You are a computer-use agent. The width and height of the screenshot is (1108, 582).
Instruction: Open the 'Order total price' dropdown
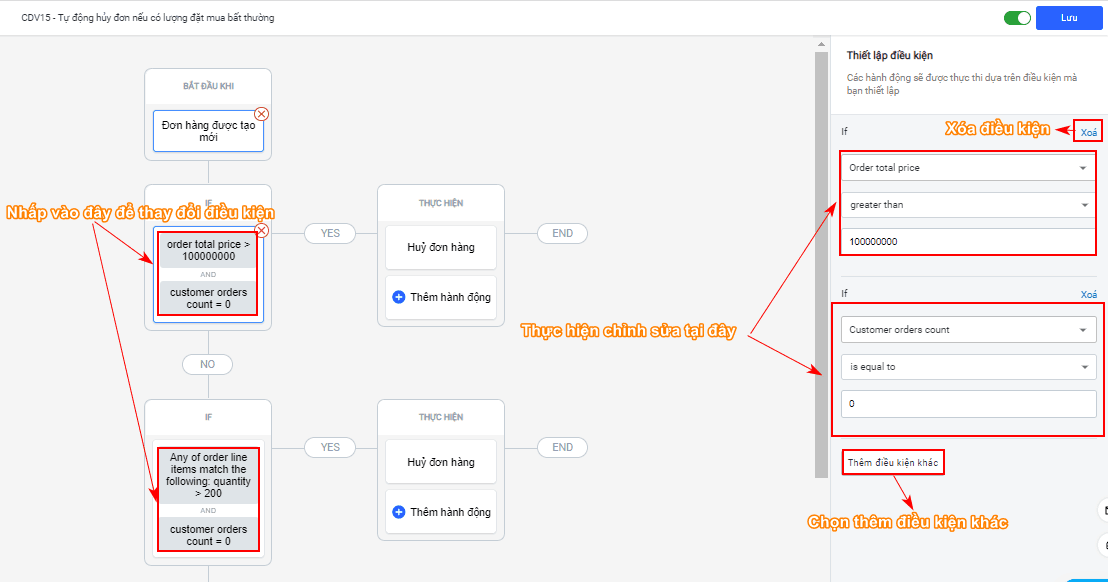[x=967, y=168]
